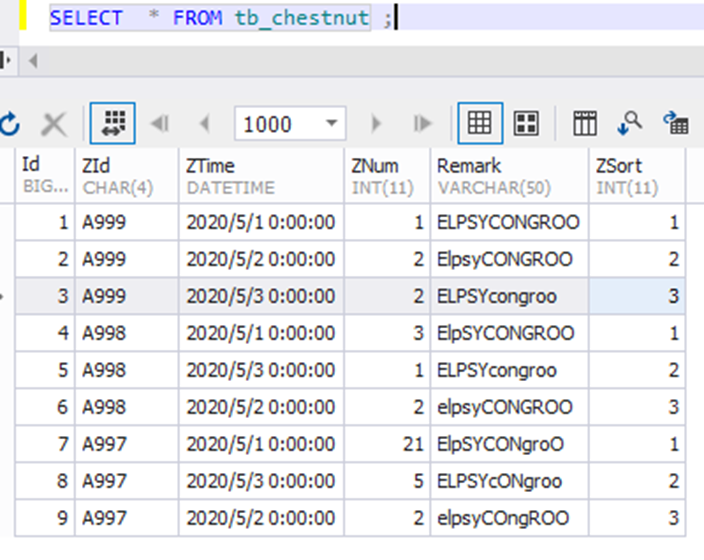
Task: Go to last page of results
Action: 422,123
